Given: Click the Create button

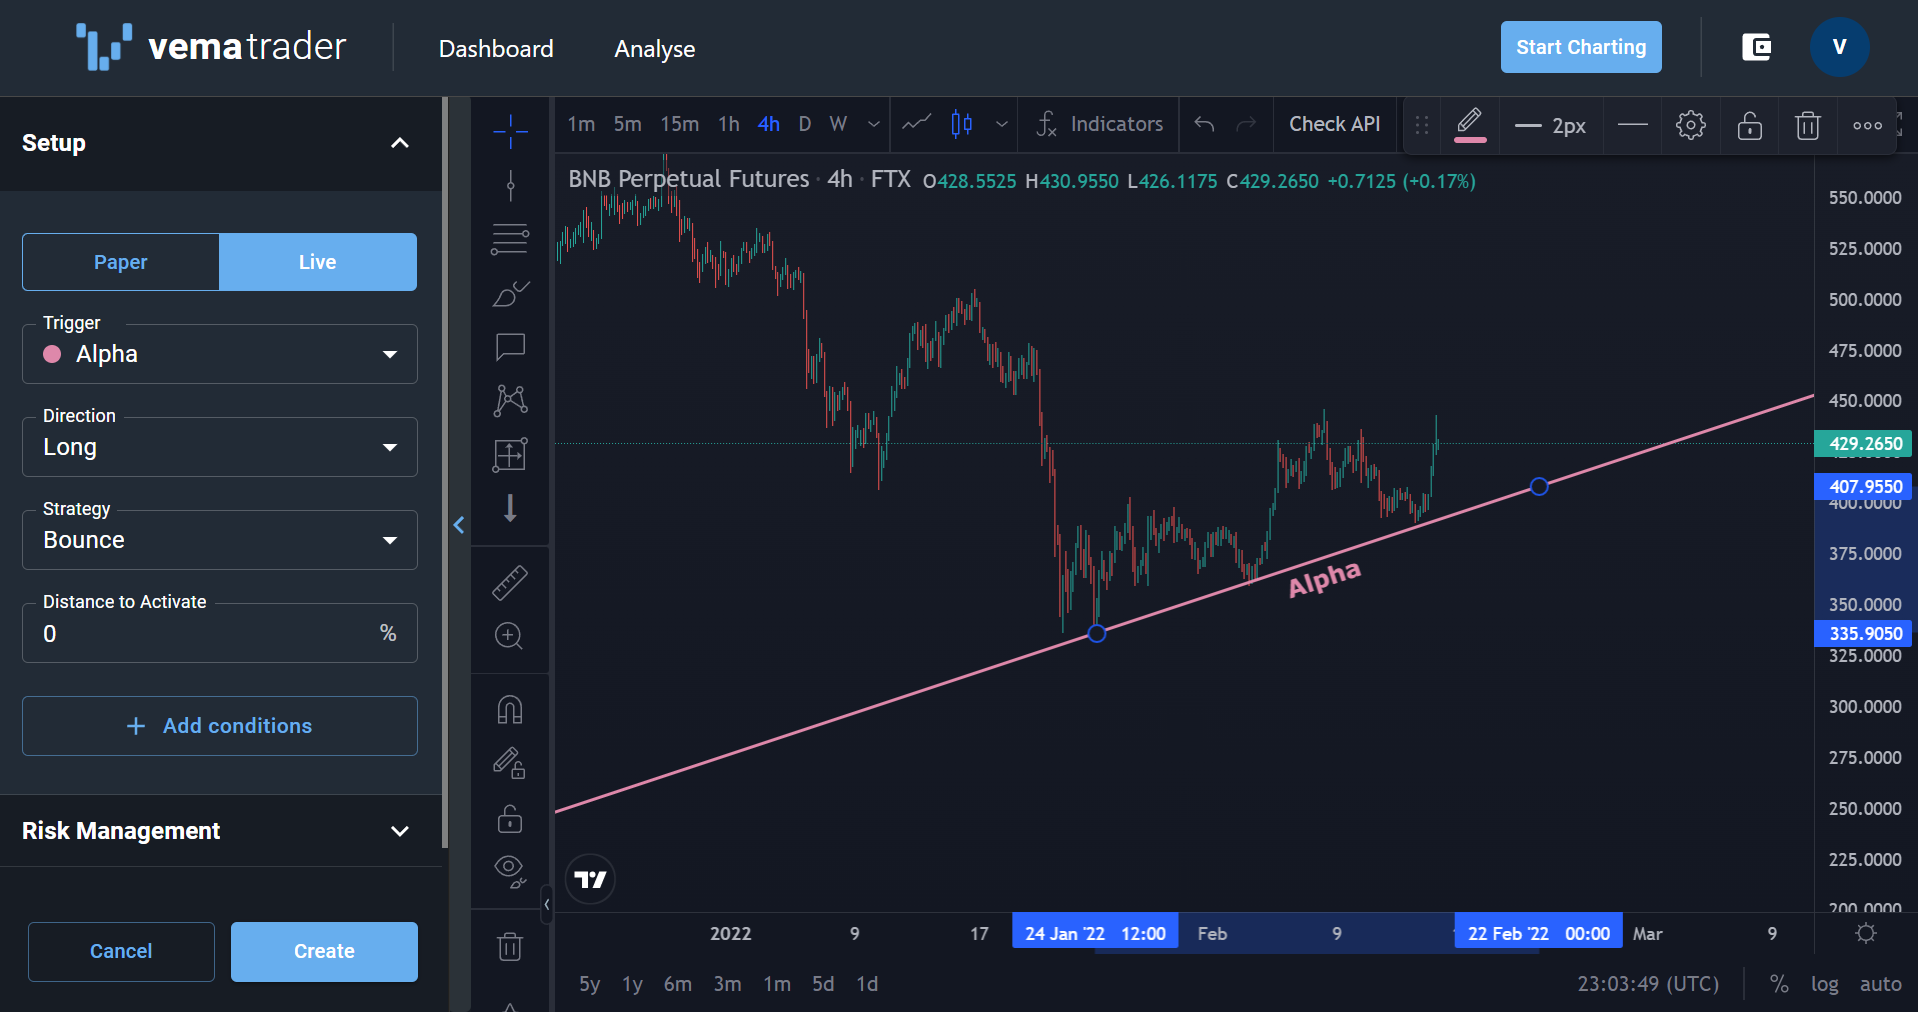Looking at the screenshot, I should [x=324, y=951].
